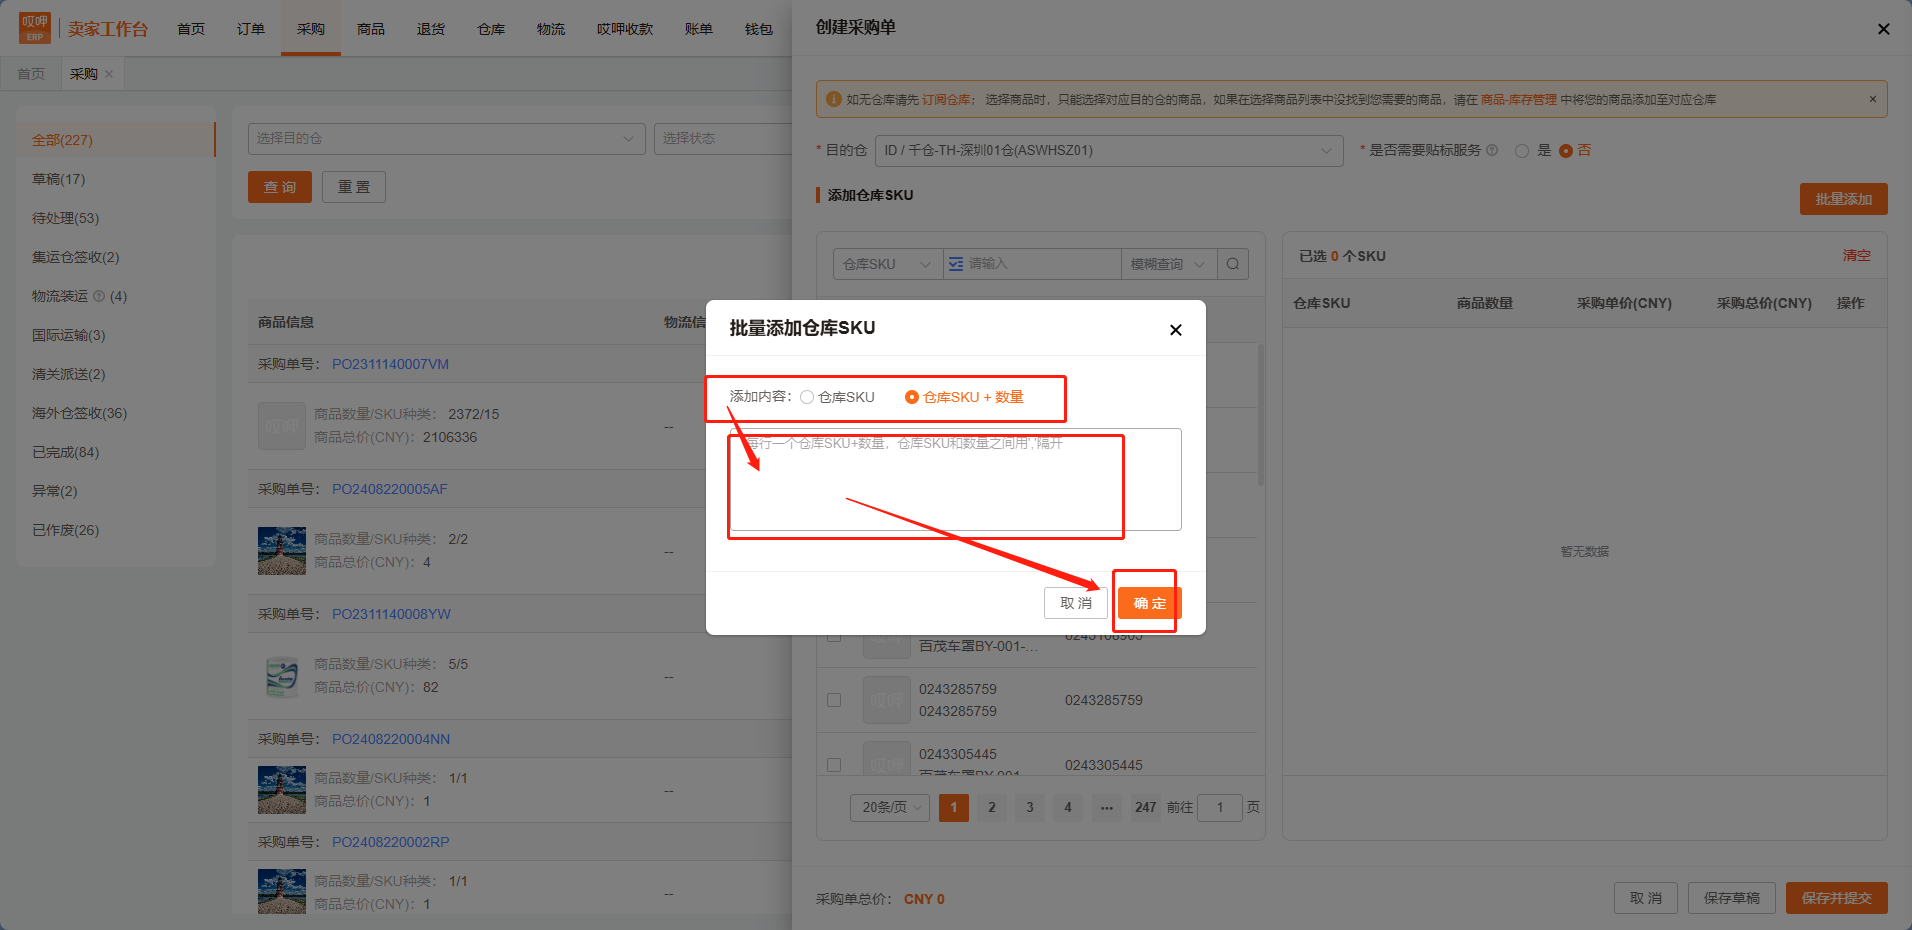The image size is (1912, 930).
Task: Go to page 2 of SKU list
Action: coord(992,807)
